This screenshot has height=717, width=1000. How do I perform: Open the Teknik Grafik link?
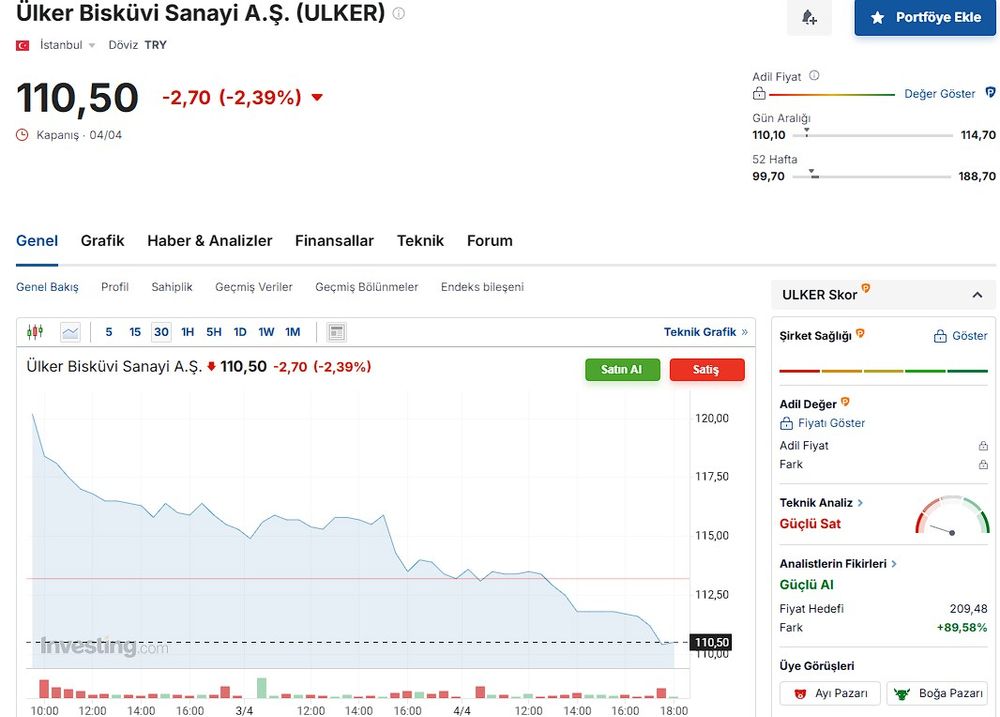coord(705,332)
